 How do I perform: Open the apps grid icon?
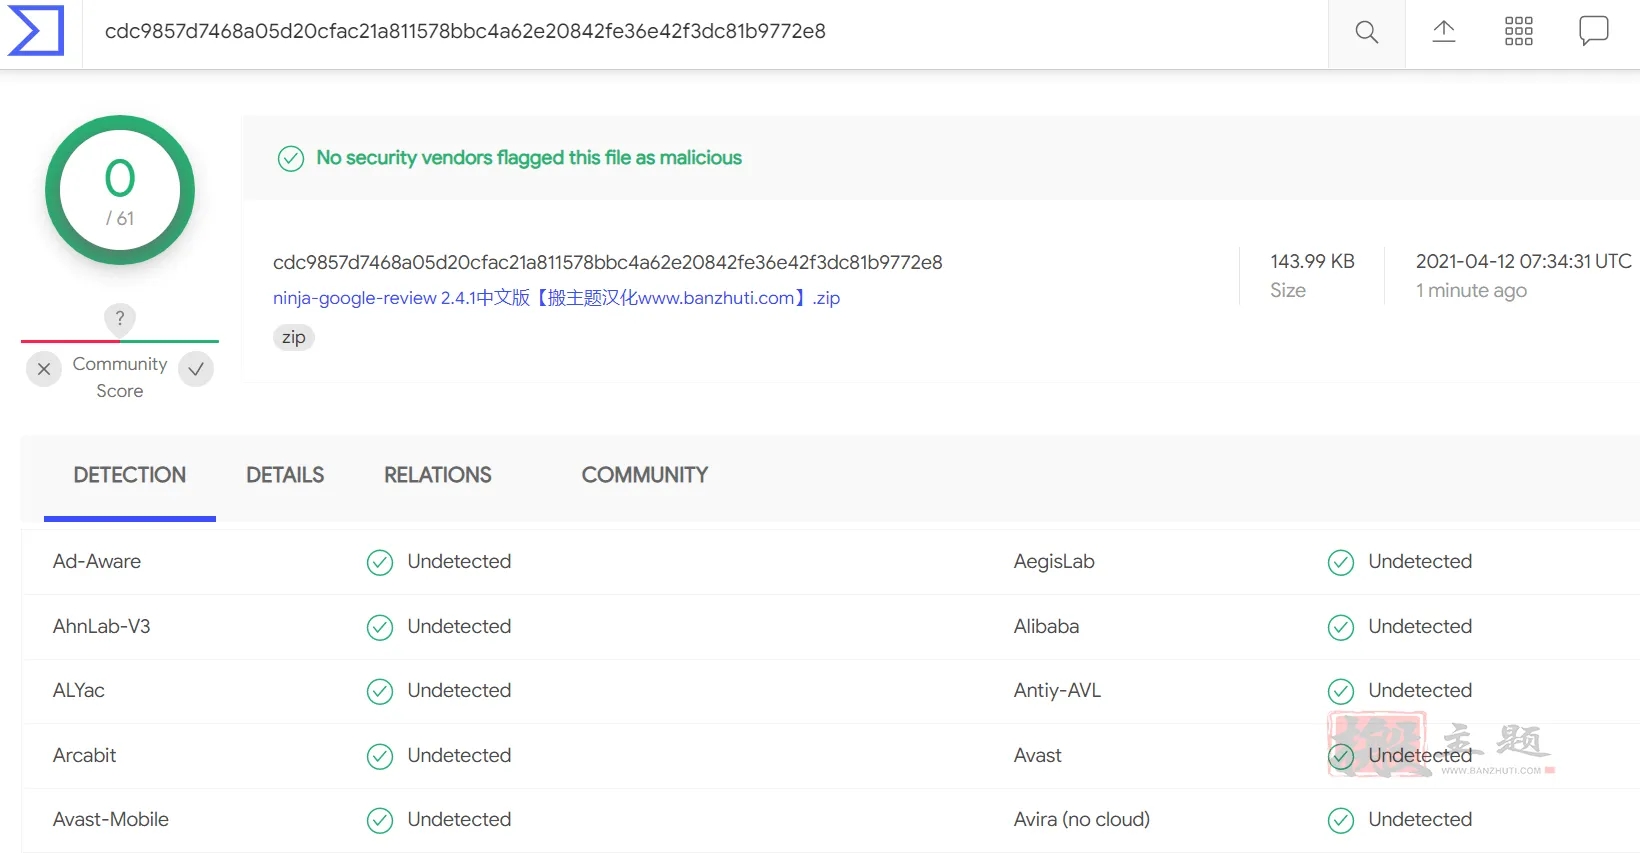[1518, 32]
